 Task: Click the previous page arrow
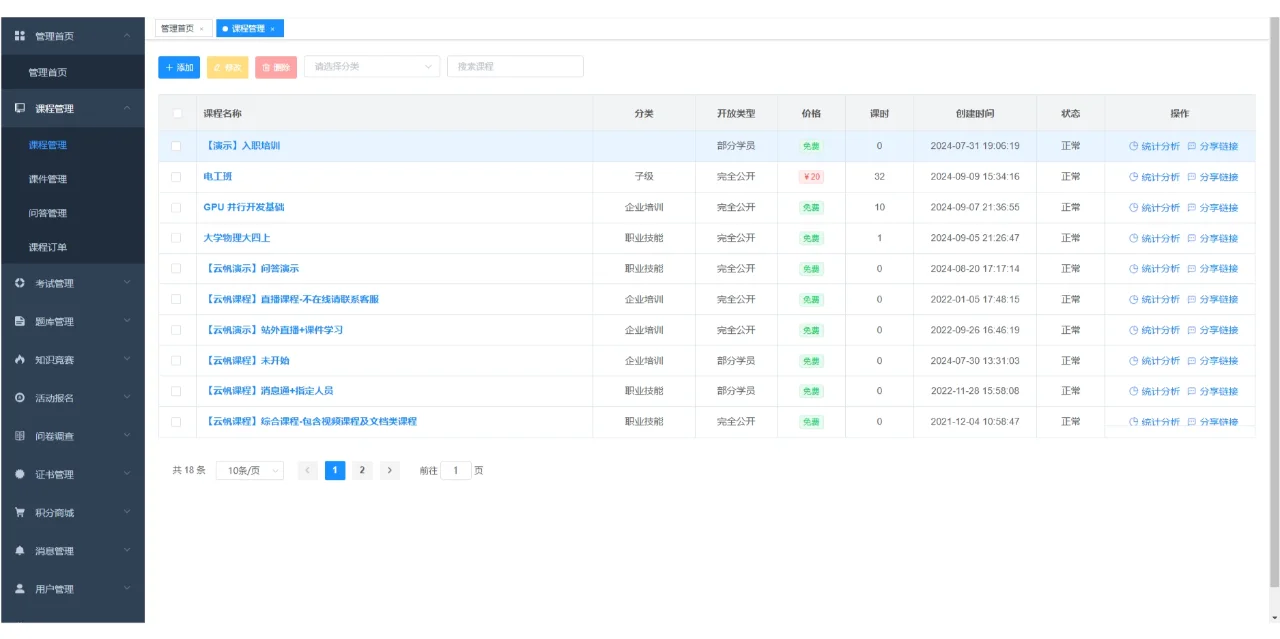click(308, 470)
